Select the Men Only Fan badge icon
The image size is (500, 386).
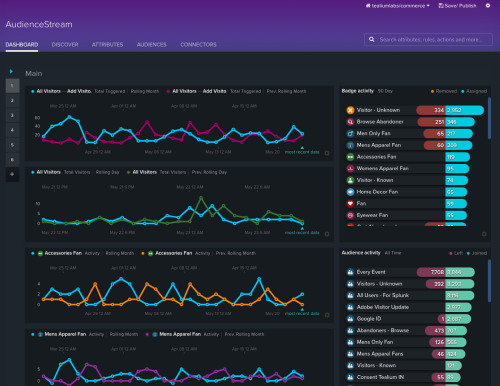point(350,133)
